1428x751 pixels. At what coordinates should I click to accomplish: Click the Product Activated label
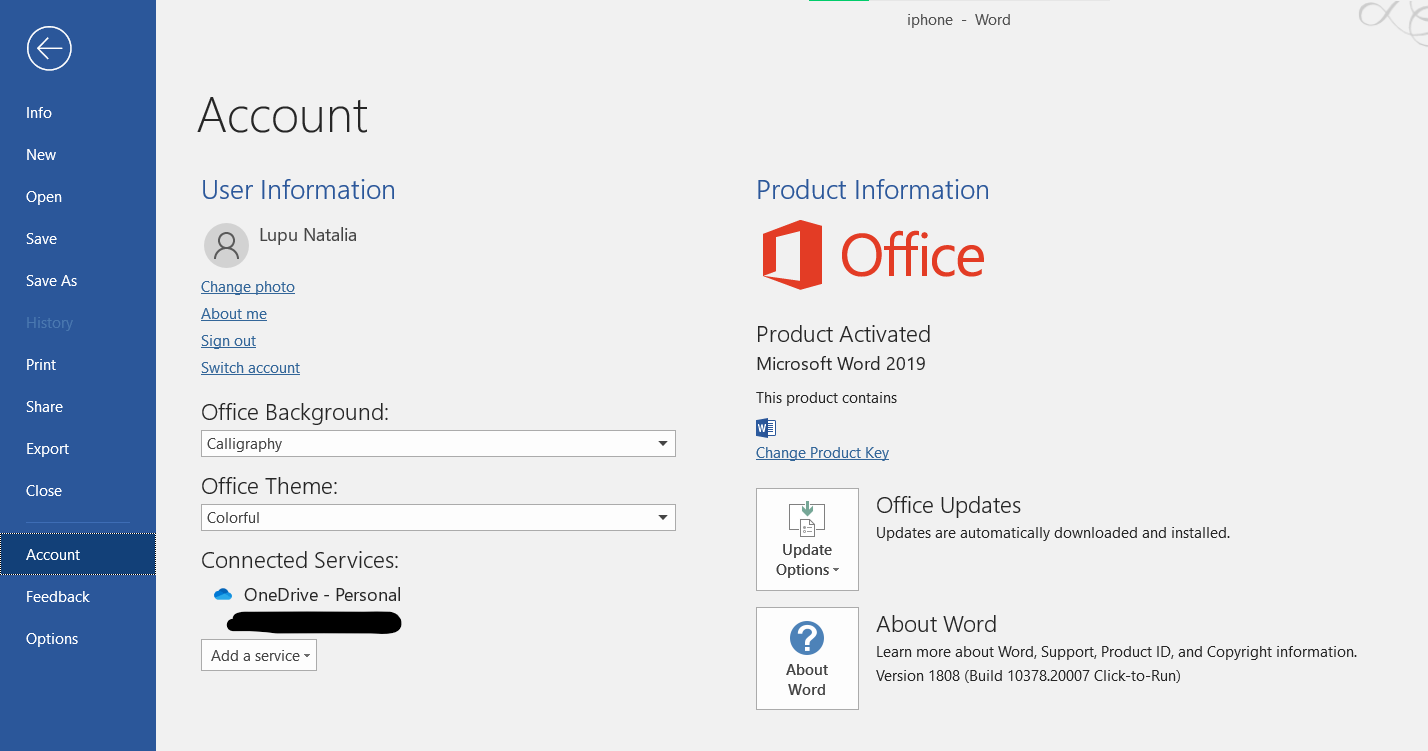tap(843, 334)
